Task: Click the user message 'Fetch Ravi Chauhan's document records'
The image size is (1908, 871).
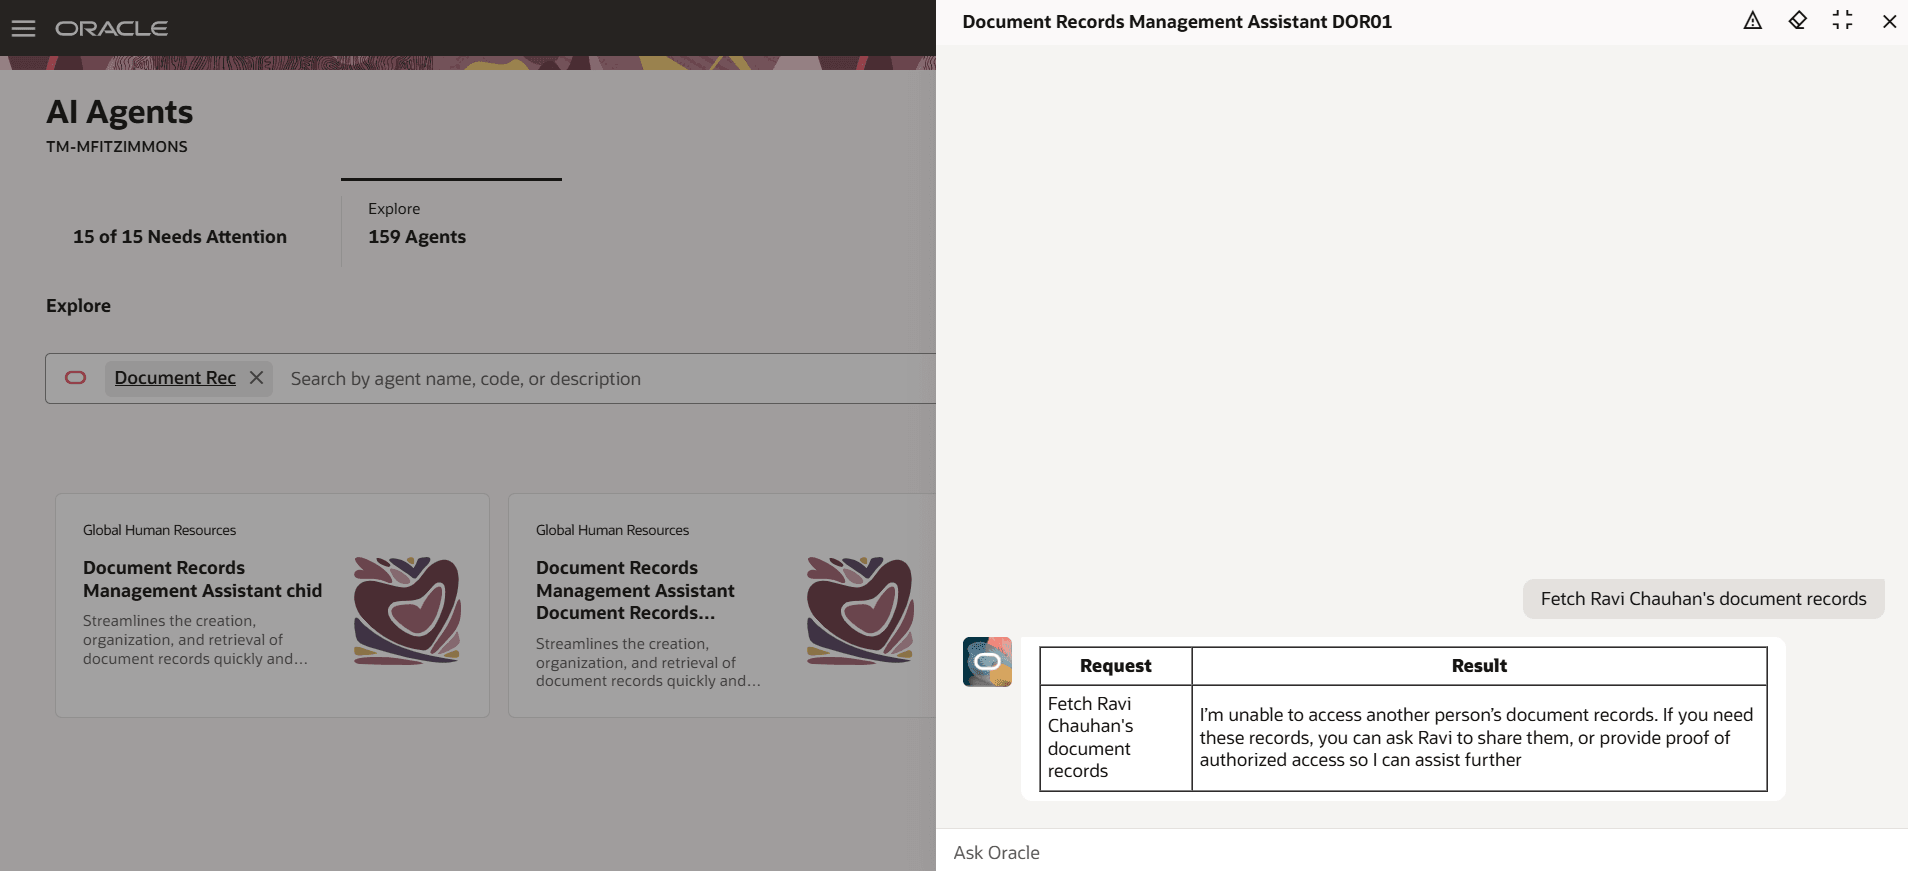Action: click(x=1703, y=599)
